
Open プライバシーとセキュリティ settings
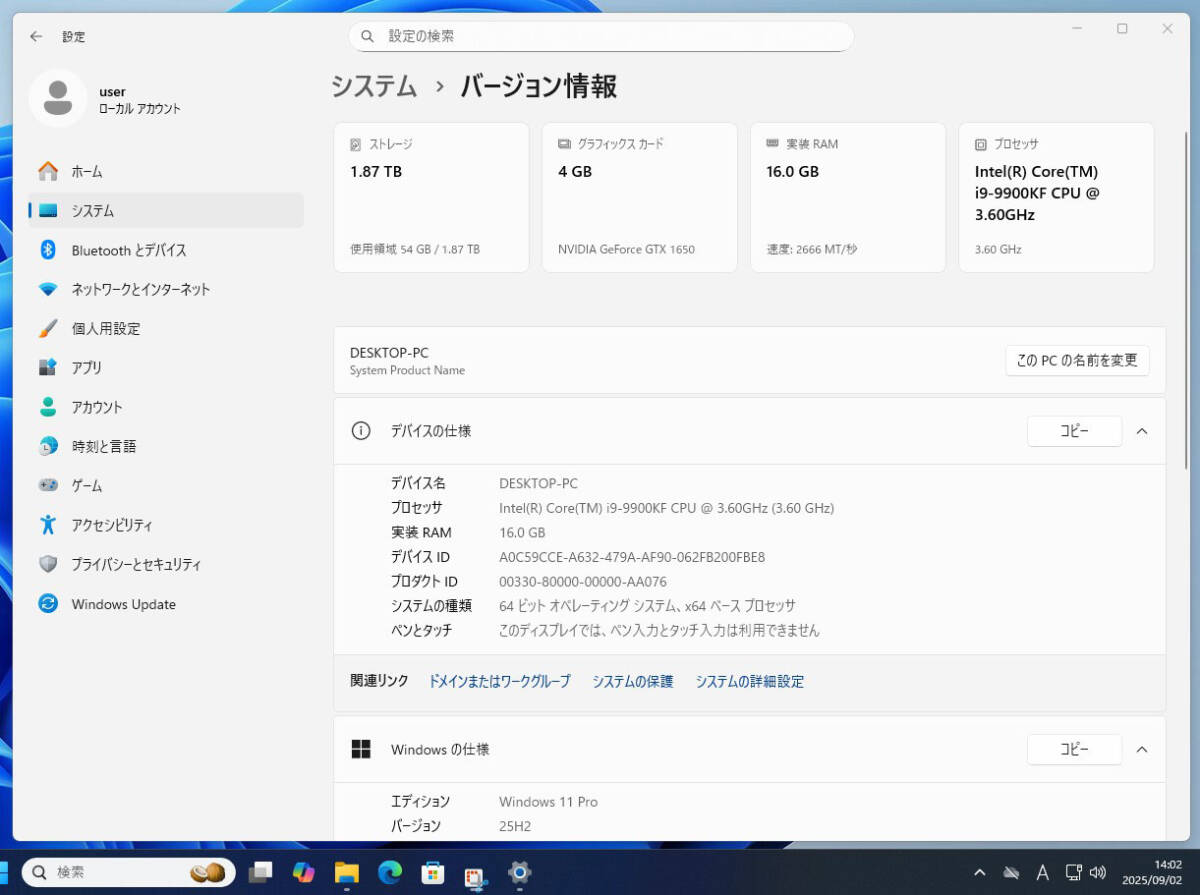pos(135,564)
